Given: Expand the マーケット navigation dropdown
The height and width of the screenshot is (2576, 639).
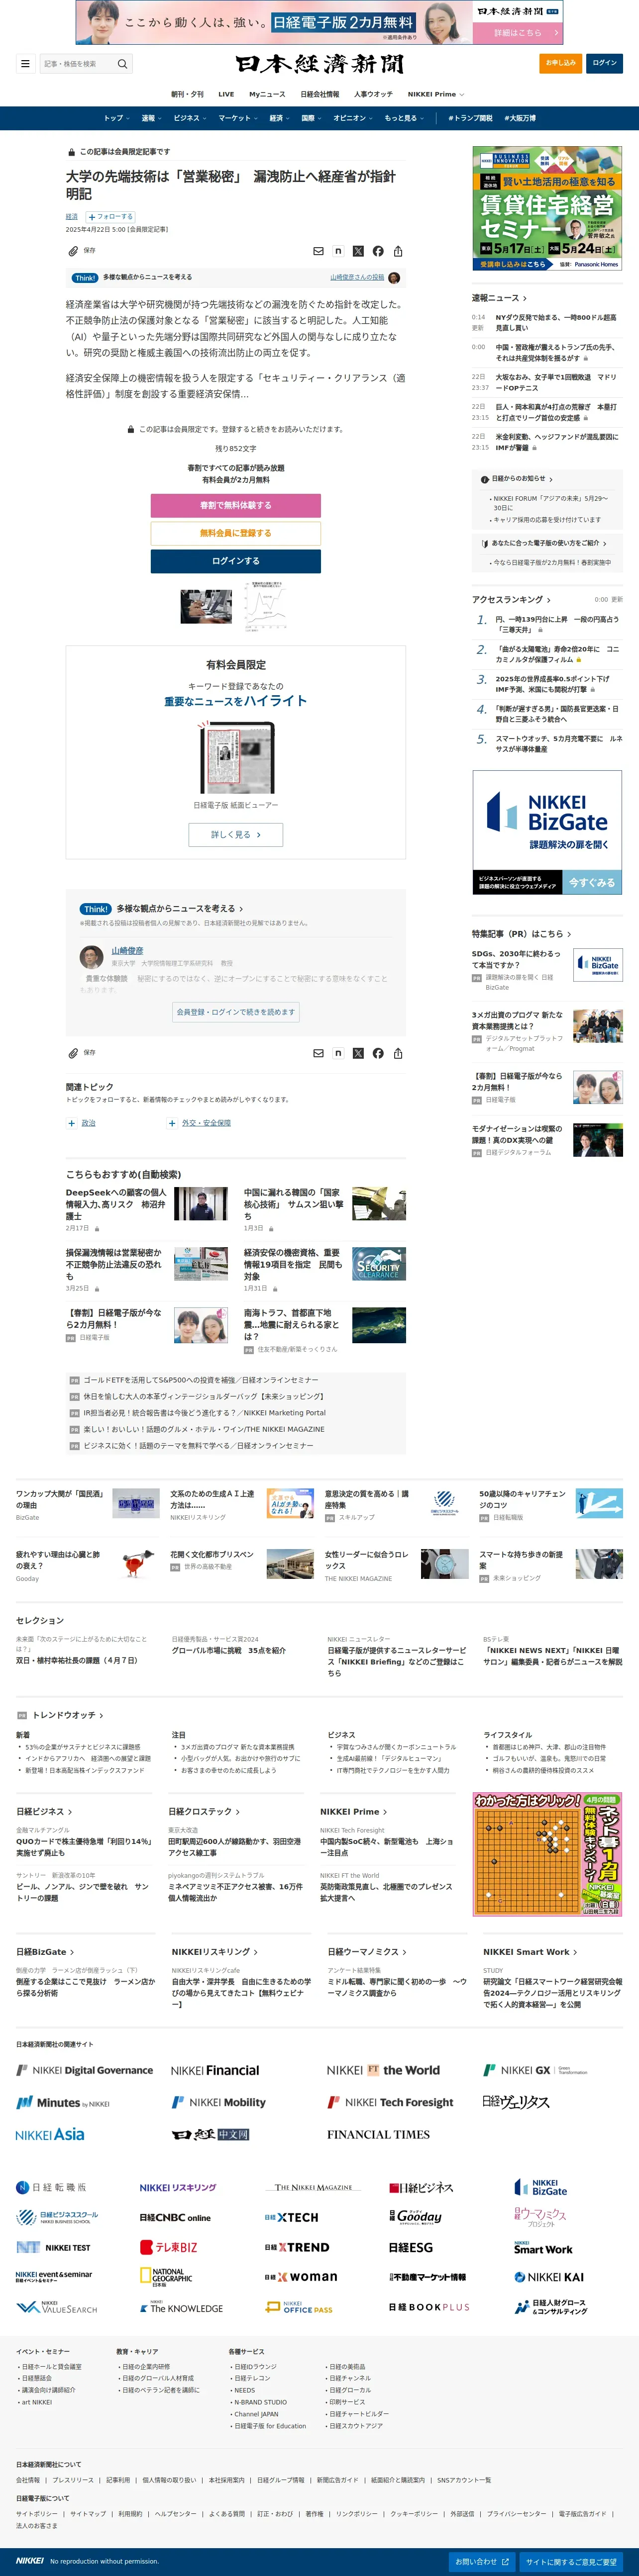Looking at the screenshot, I should point(238,118).
